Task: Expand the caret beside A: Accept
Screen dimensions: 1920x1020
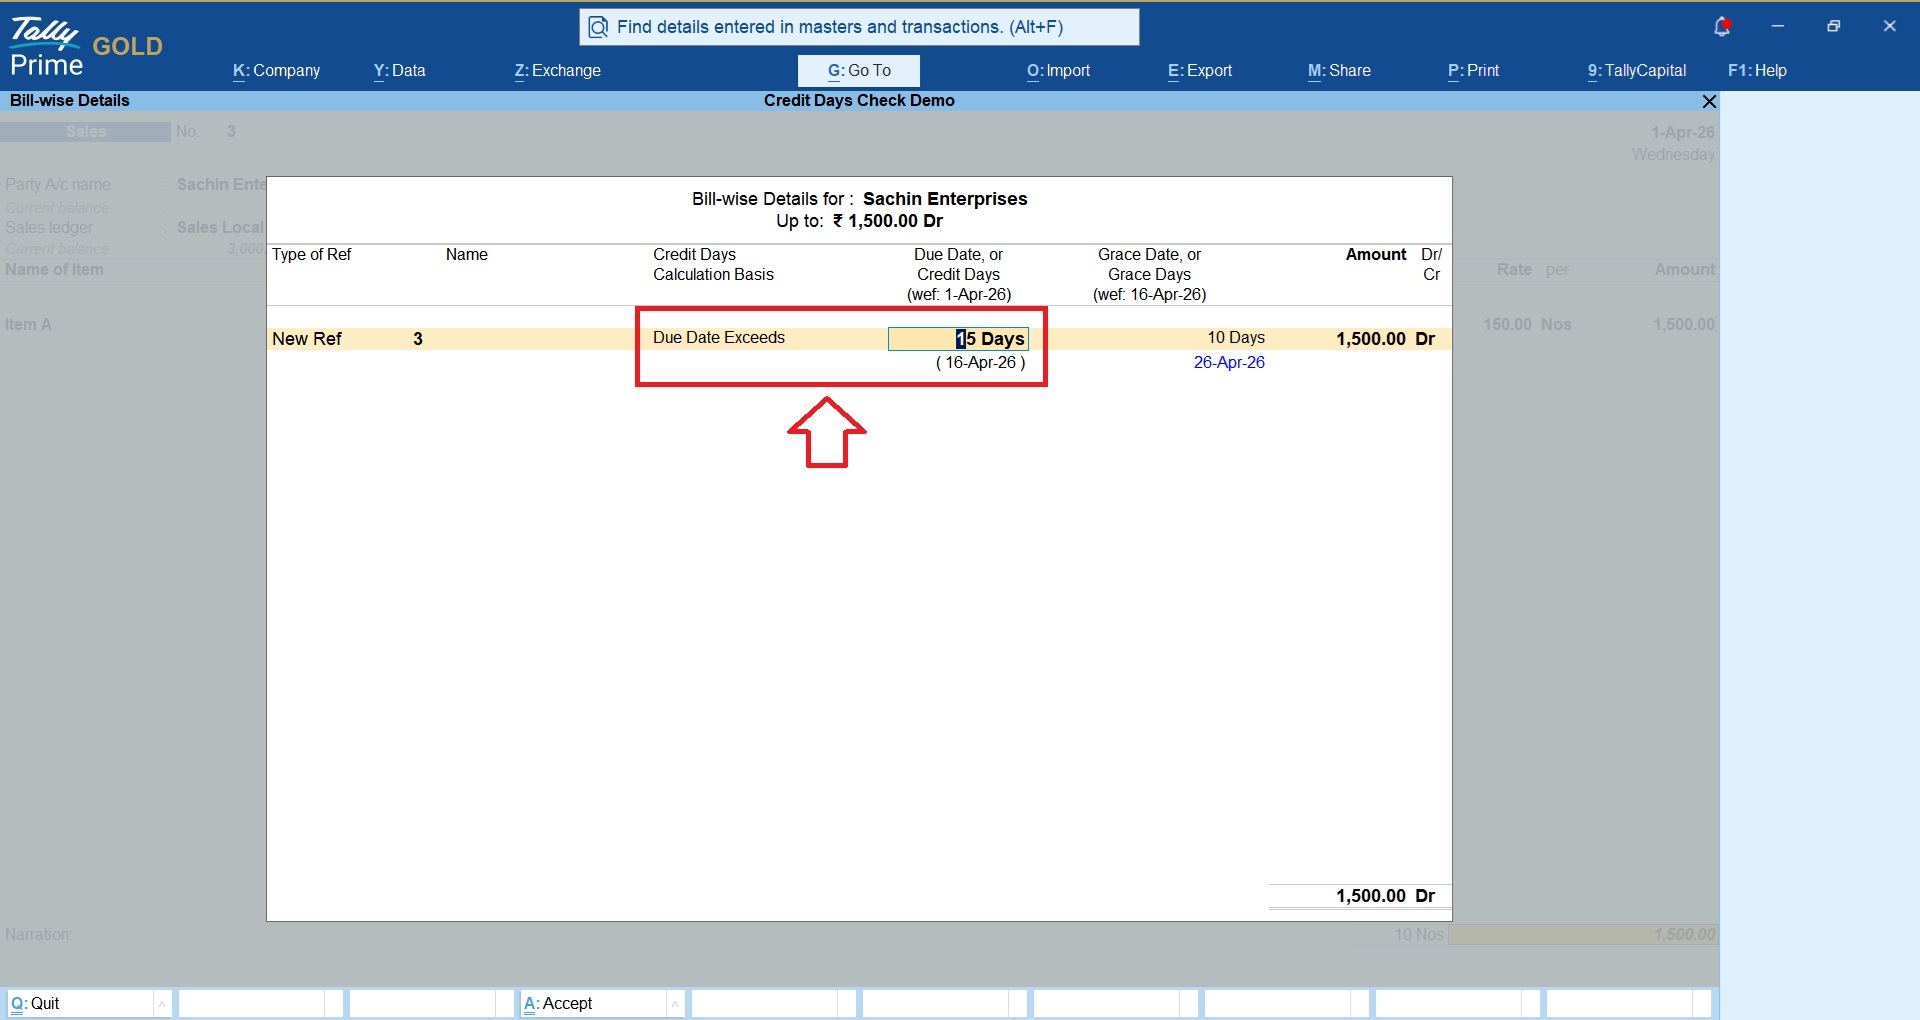Action: point(675,1003)
